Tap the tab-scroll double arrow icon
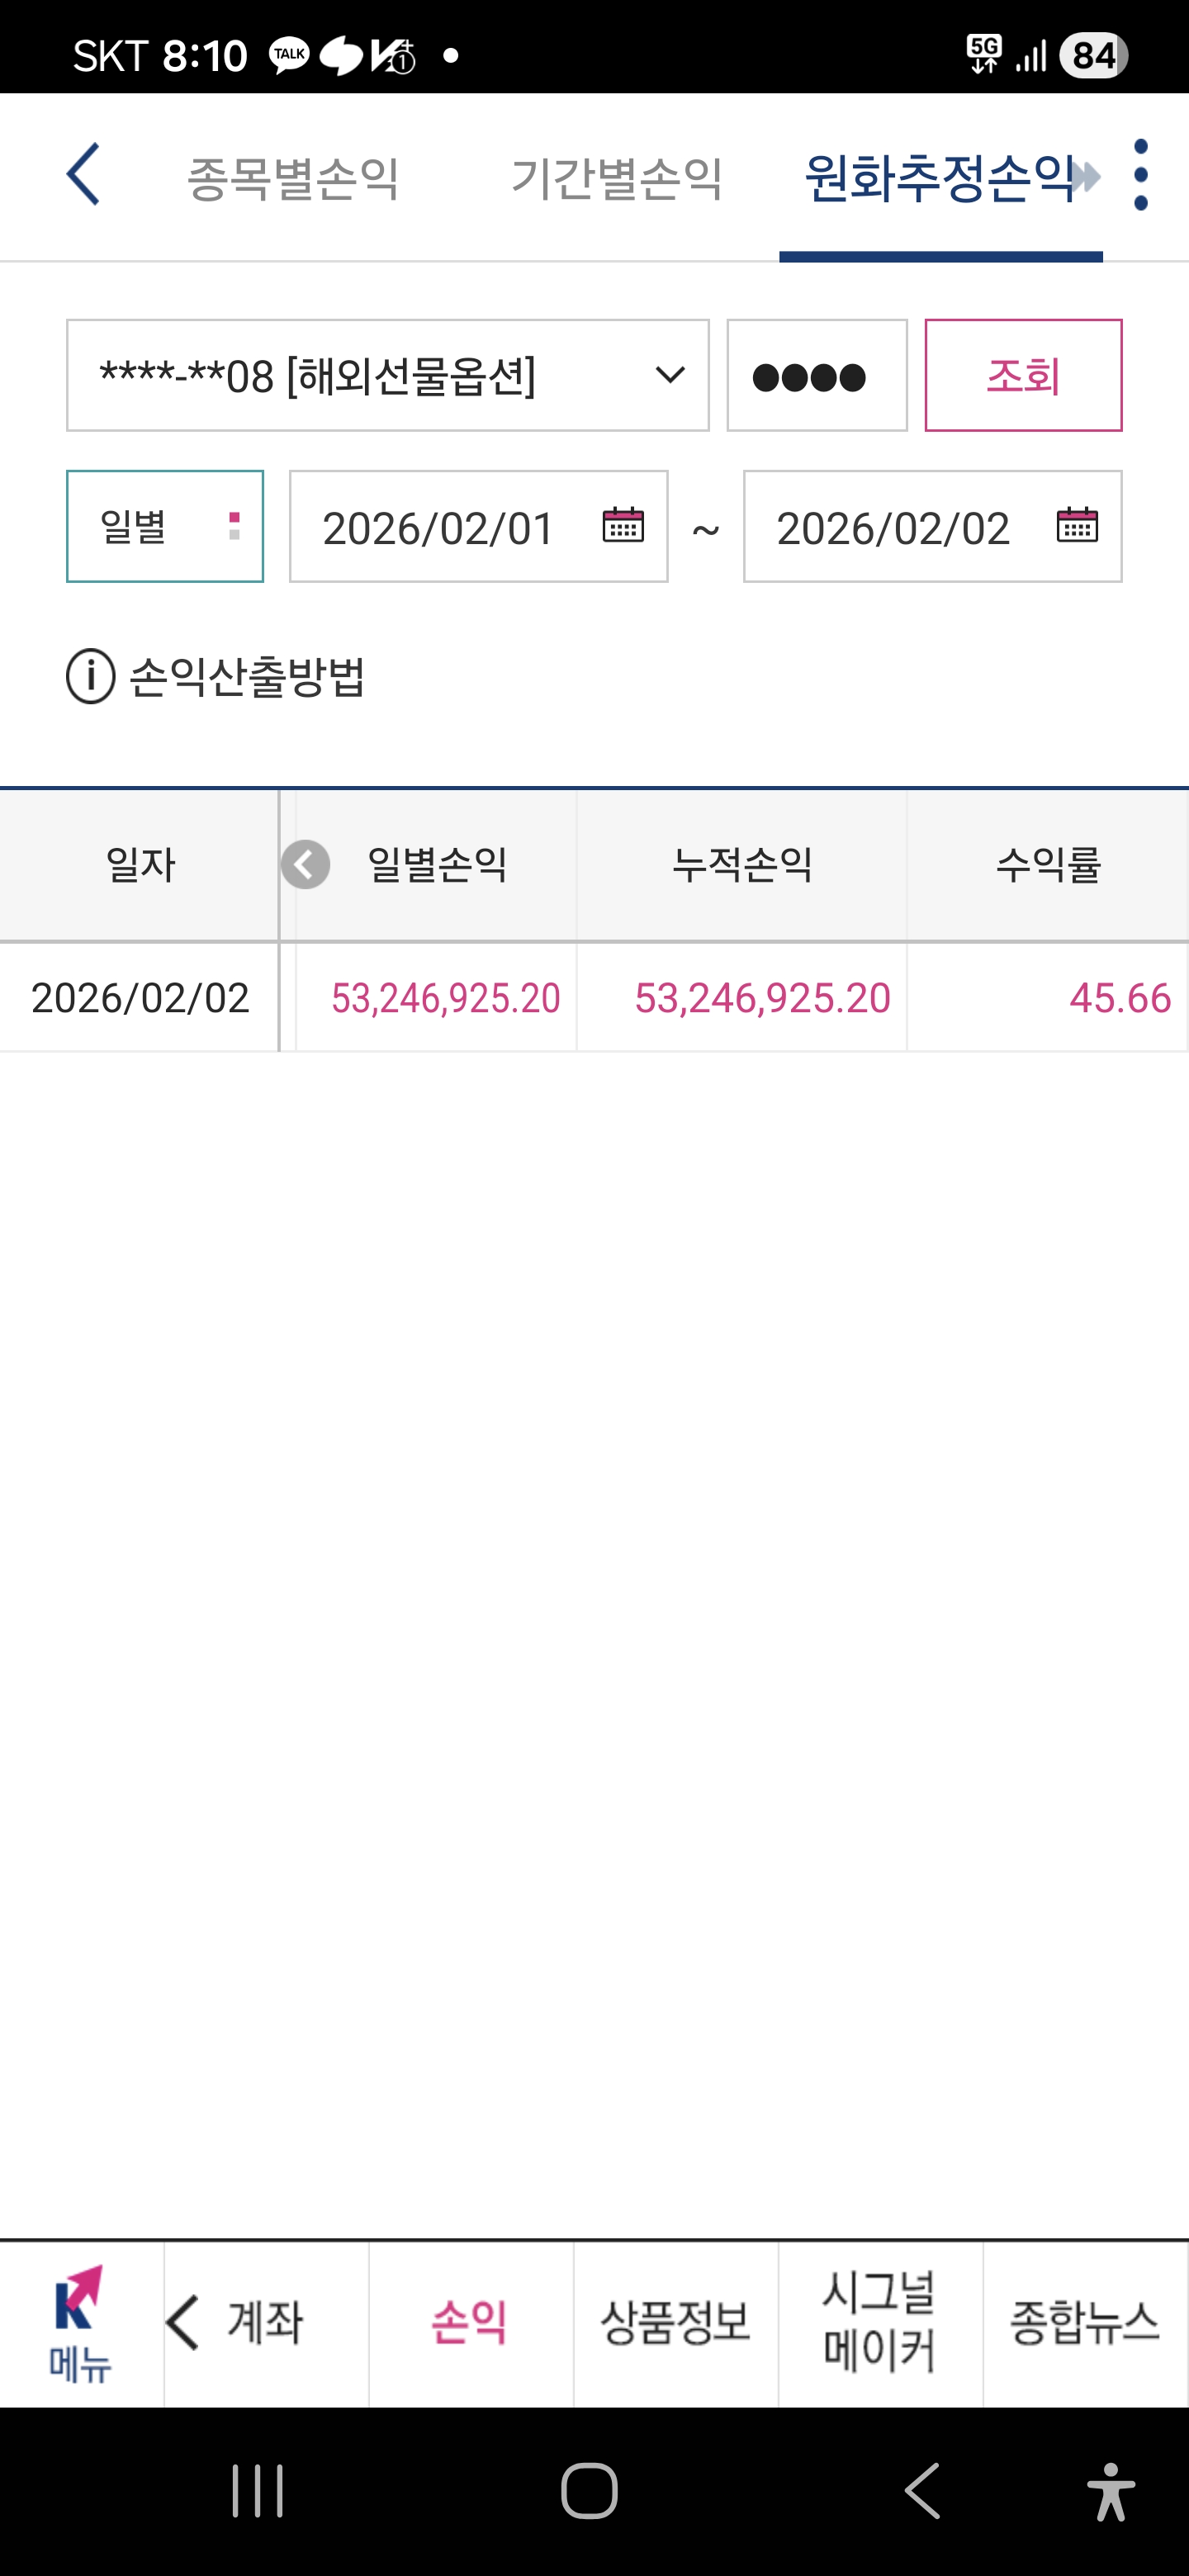 coord(1085,177)
